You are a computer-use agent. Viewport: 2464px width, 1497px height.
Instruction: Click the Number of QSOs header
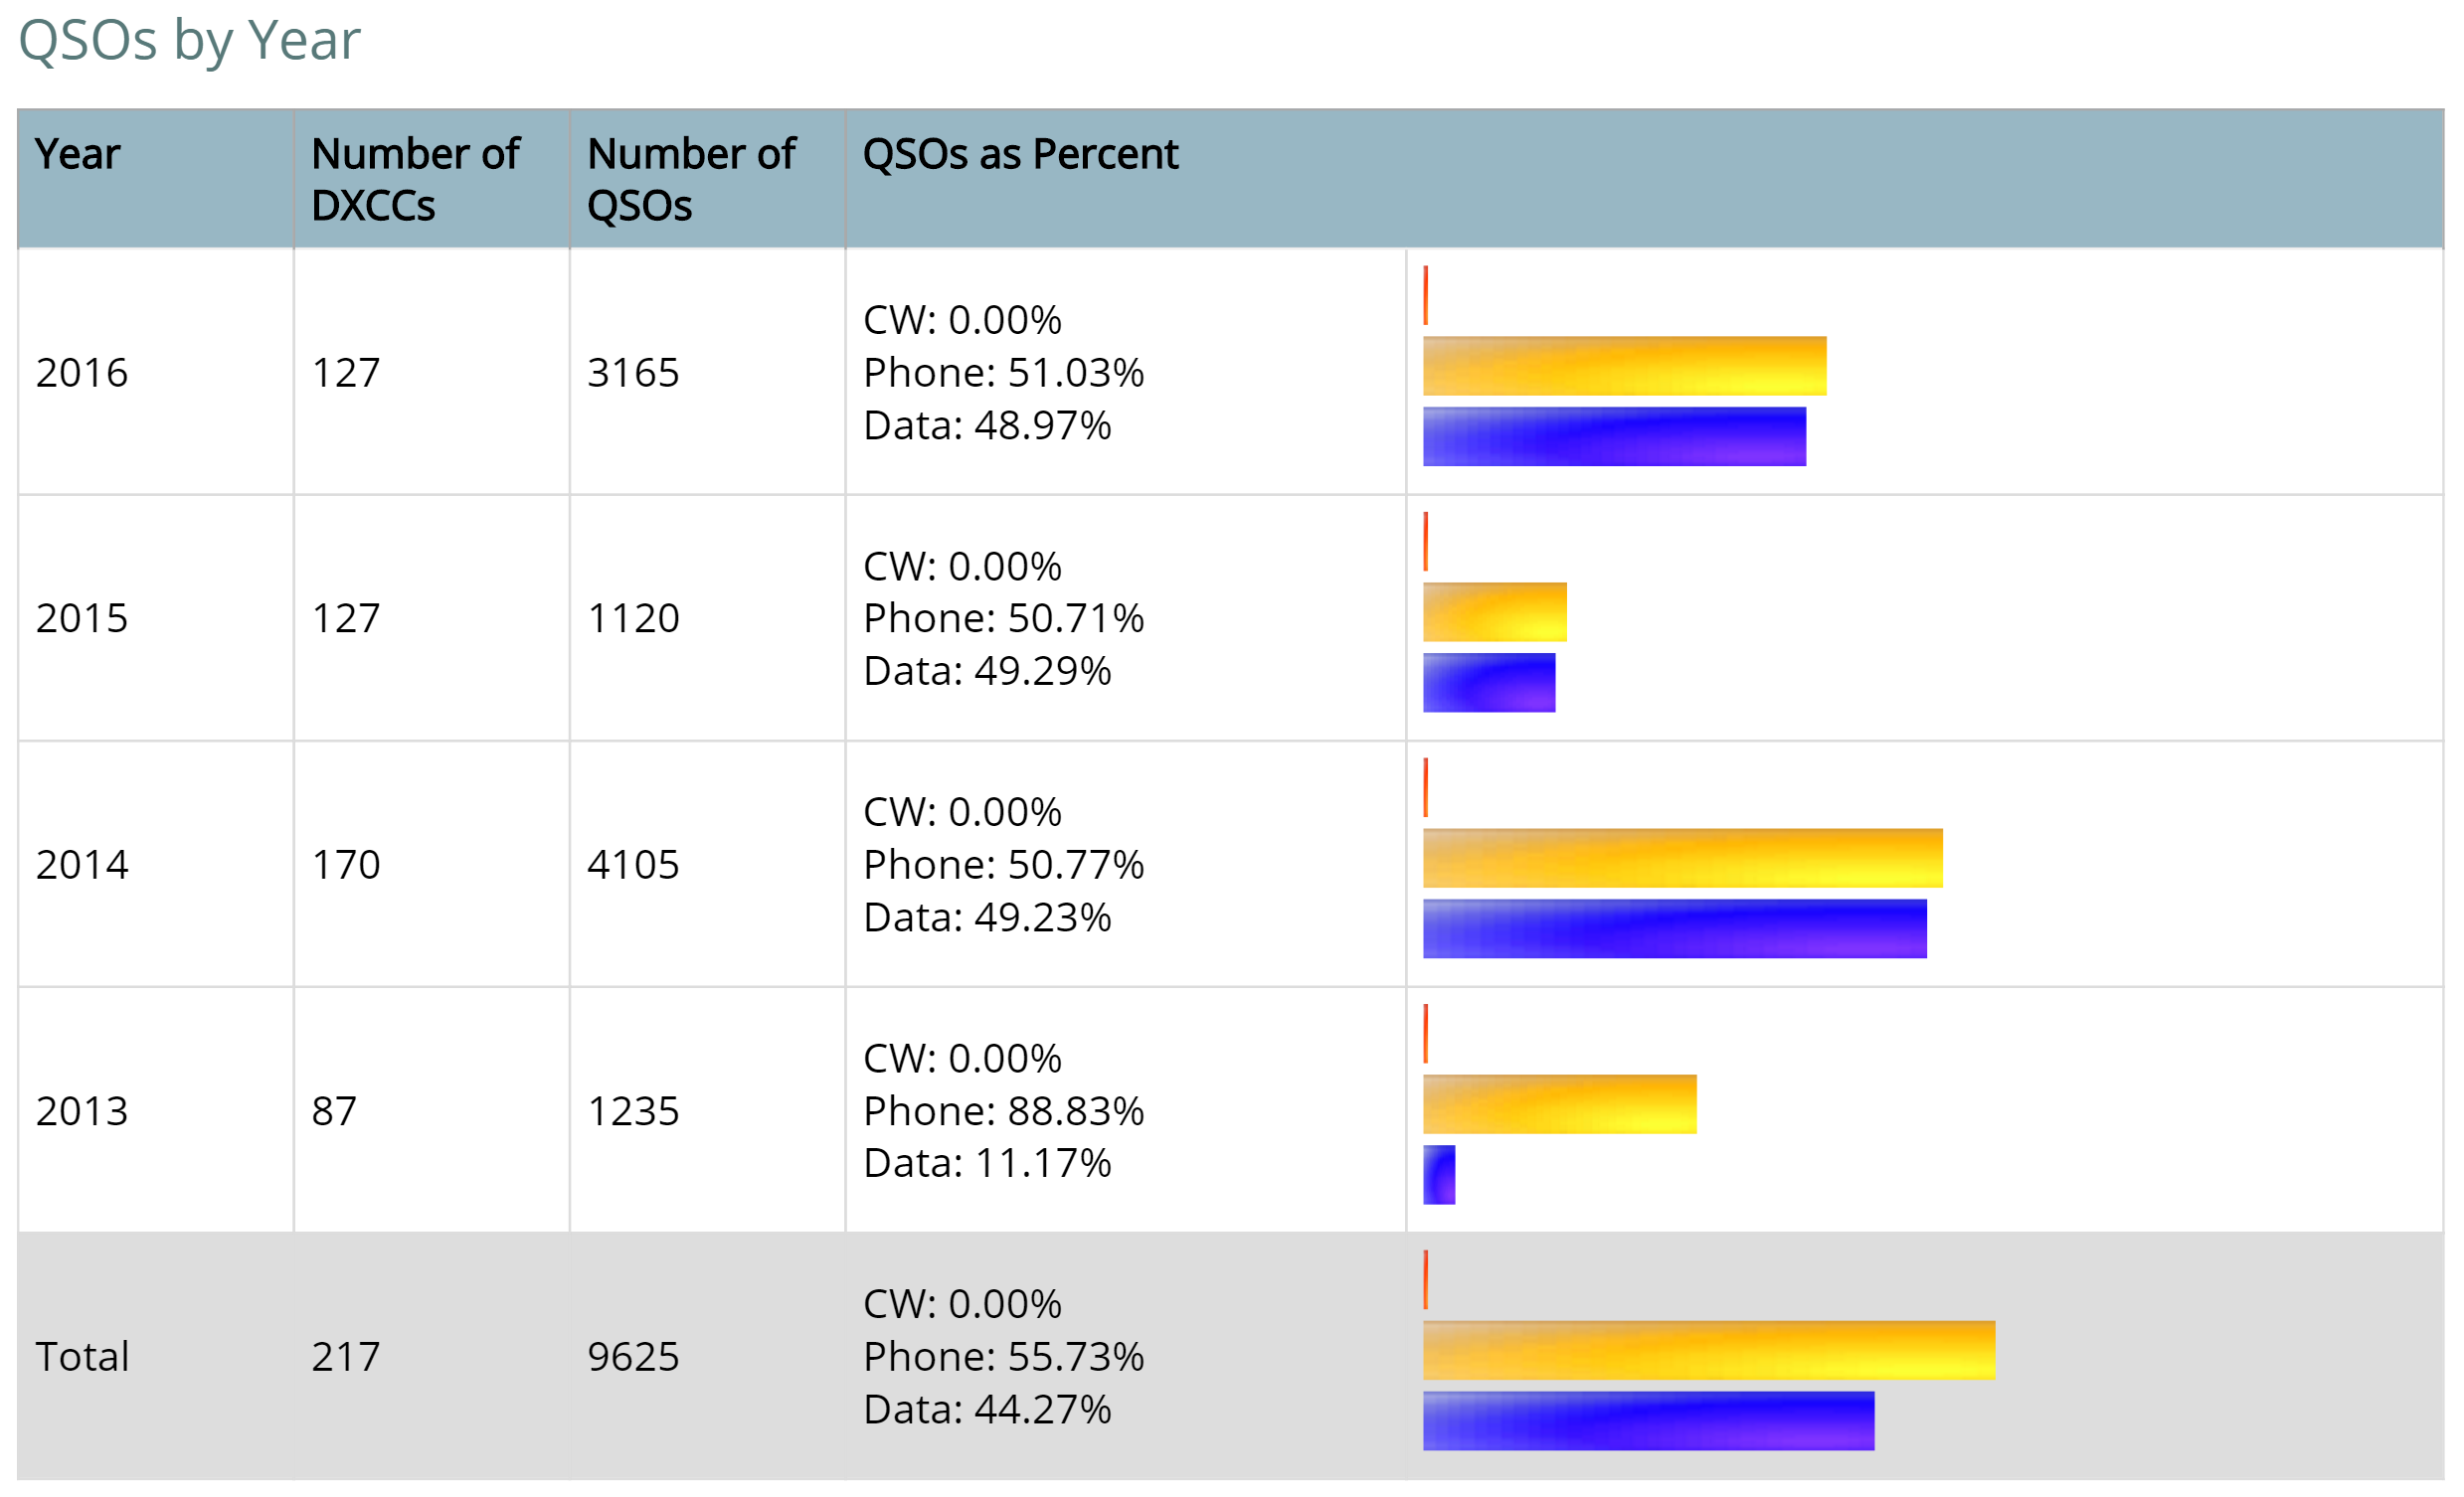click(691, 180)
